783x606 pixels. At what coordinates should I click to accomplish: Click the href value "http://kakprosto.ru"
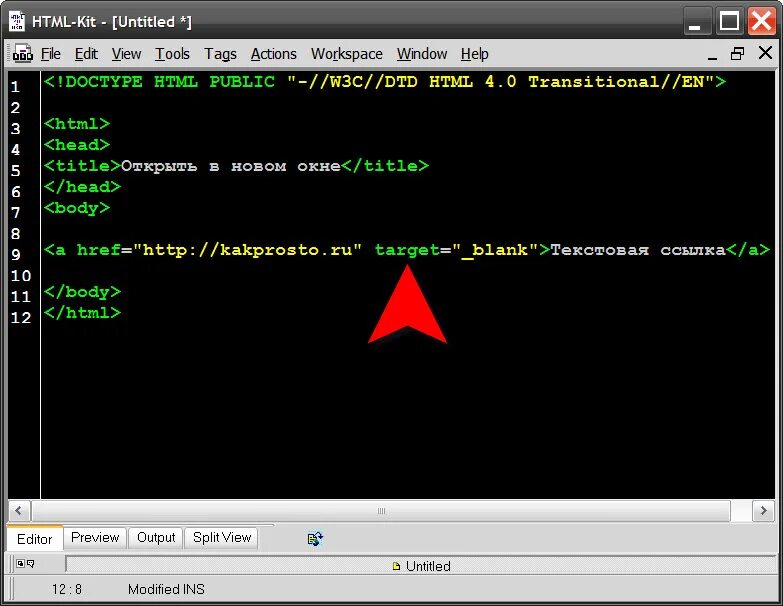[248, 250]
